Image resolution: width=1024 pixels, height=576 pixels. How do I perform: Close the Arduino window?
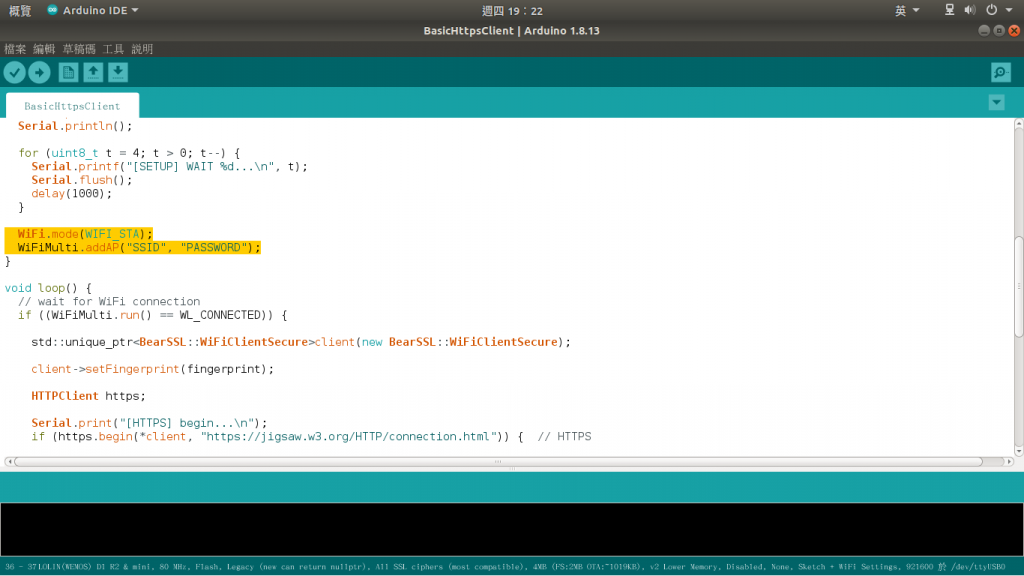1014,31
